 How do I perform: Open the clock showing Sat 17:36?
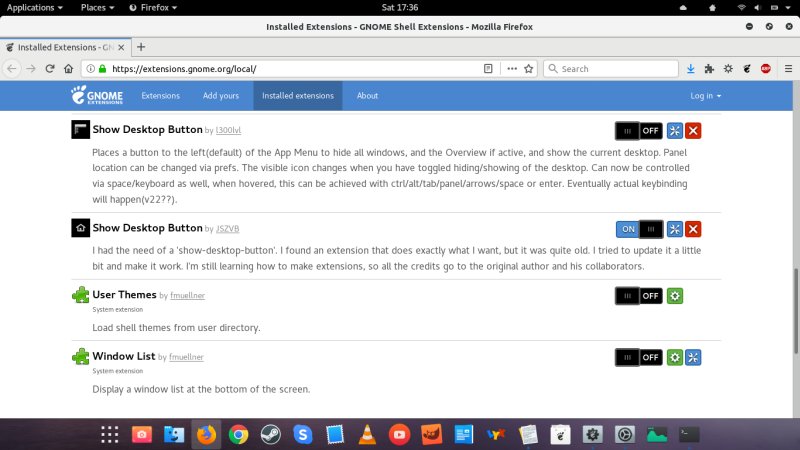[x=400, y=7]
